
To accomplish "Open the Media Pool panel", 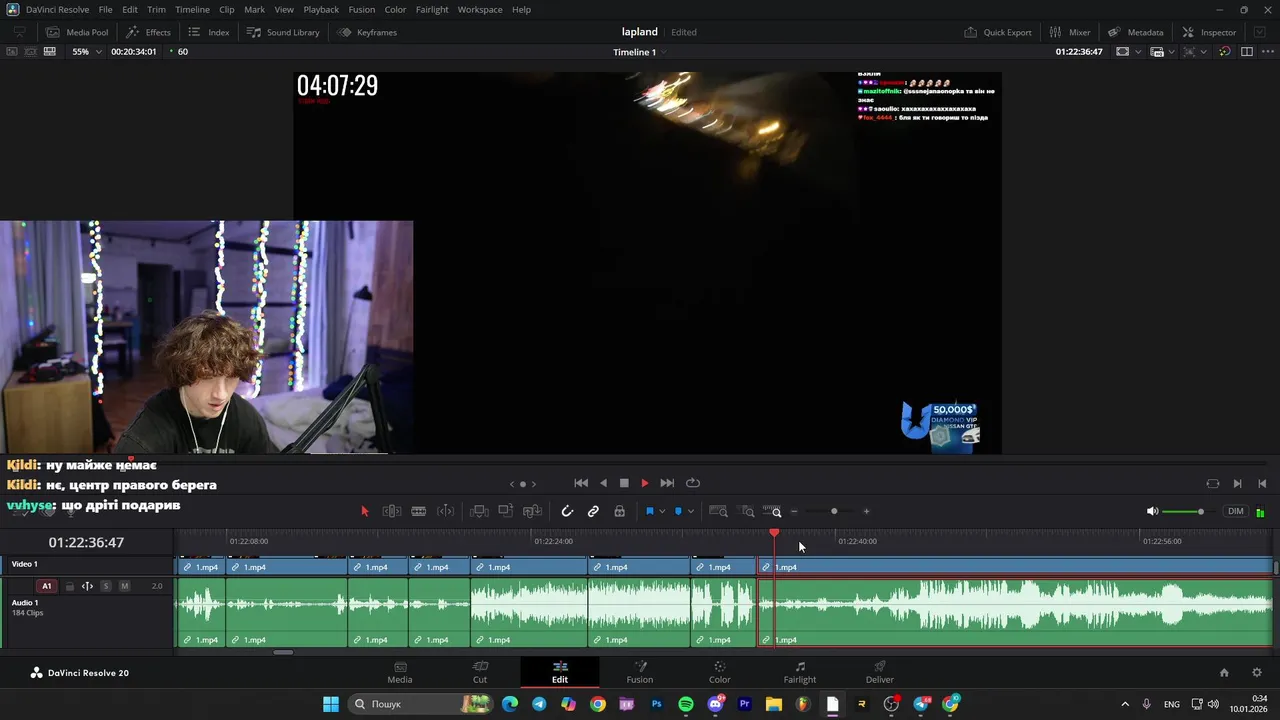I will click(x=77, y=32).
